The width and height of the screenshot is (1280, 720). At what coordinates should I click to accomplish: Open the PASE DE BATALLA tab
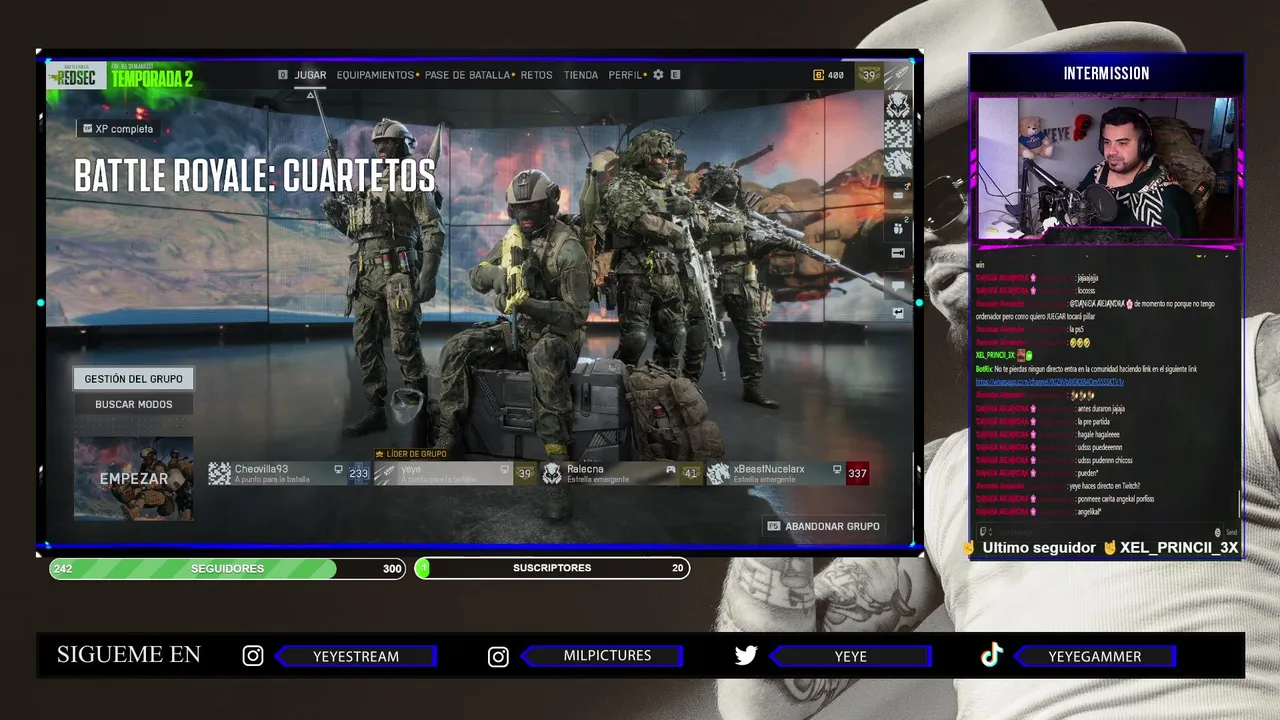pos(467,75)
